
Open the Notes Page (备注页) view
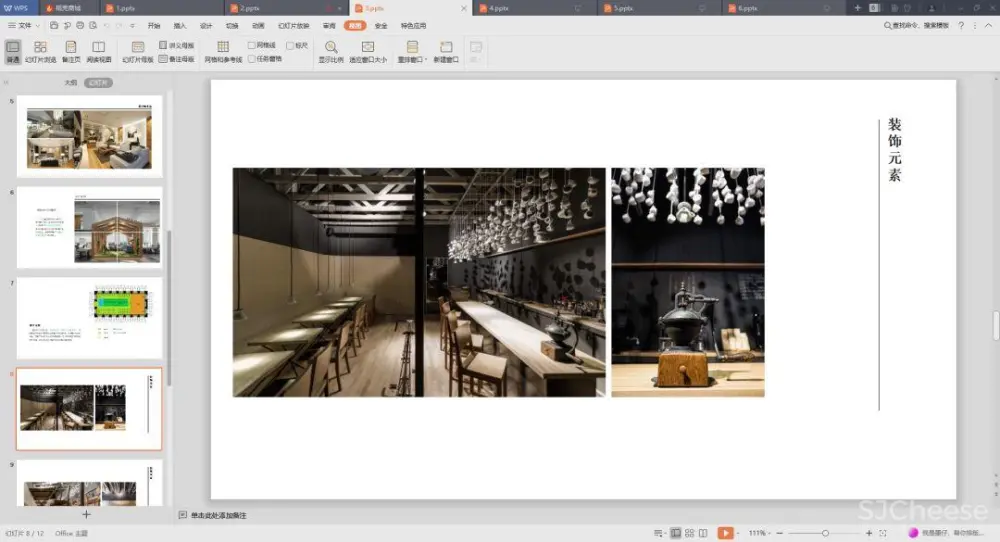click(x=70, y=47)
